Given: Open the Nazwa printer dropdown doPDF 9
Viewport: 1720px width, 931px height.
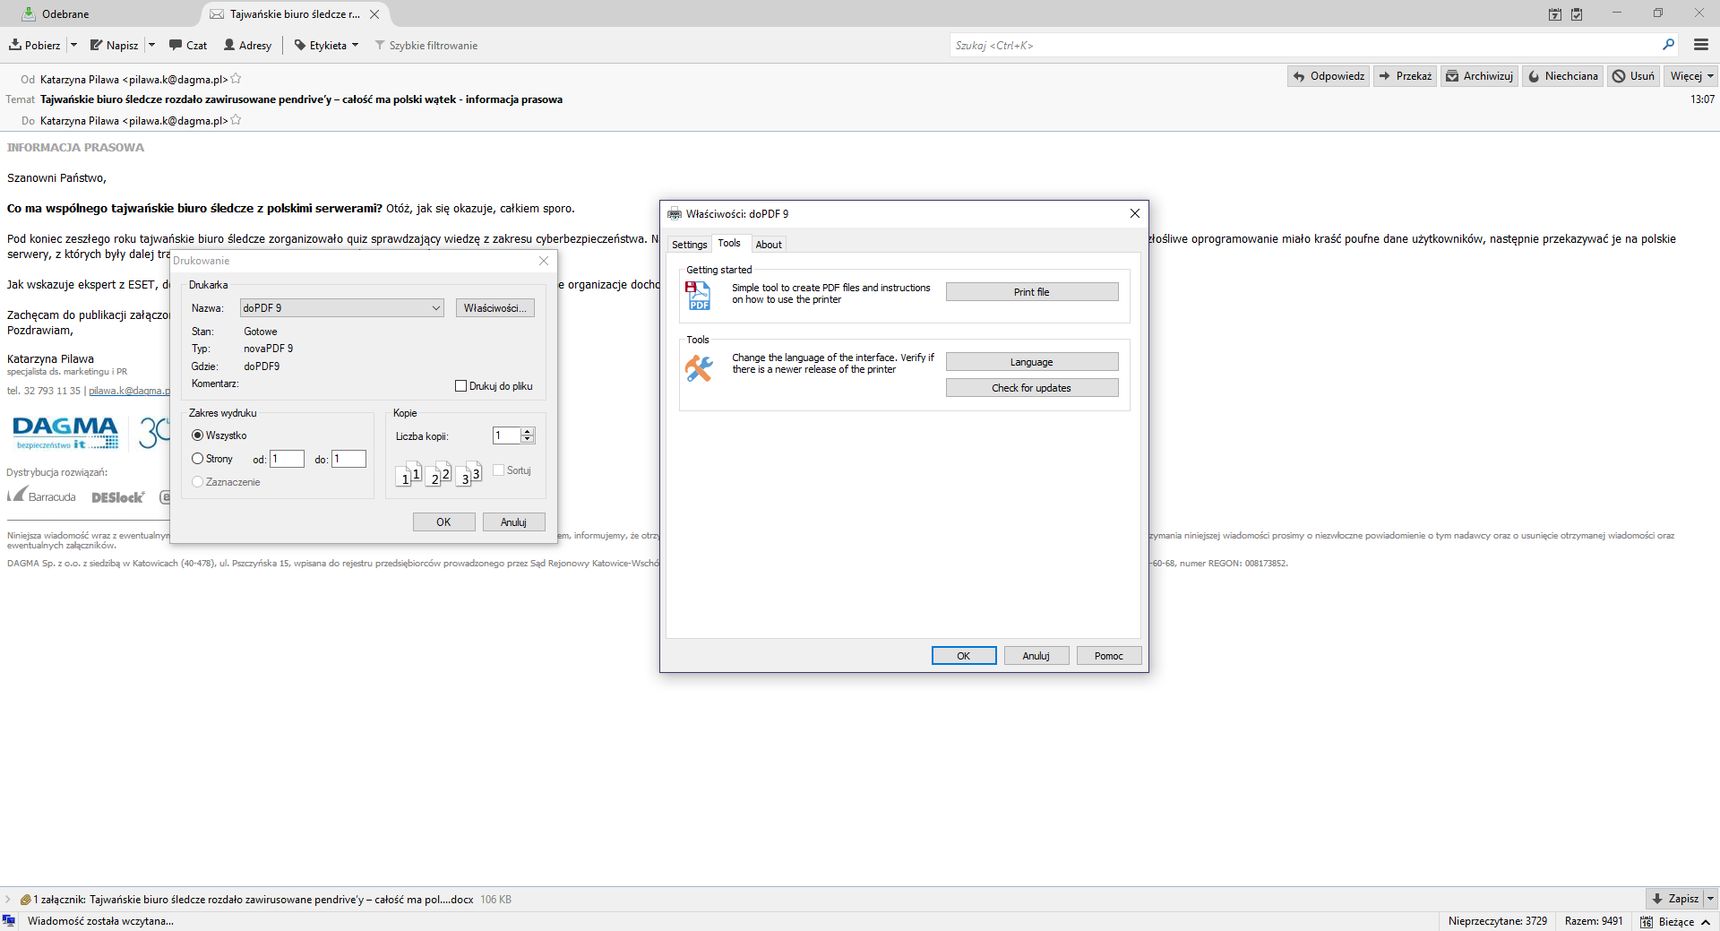Looking at the screenshot, I should click(342, 308).
